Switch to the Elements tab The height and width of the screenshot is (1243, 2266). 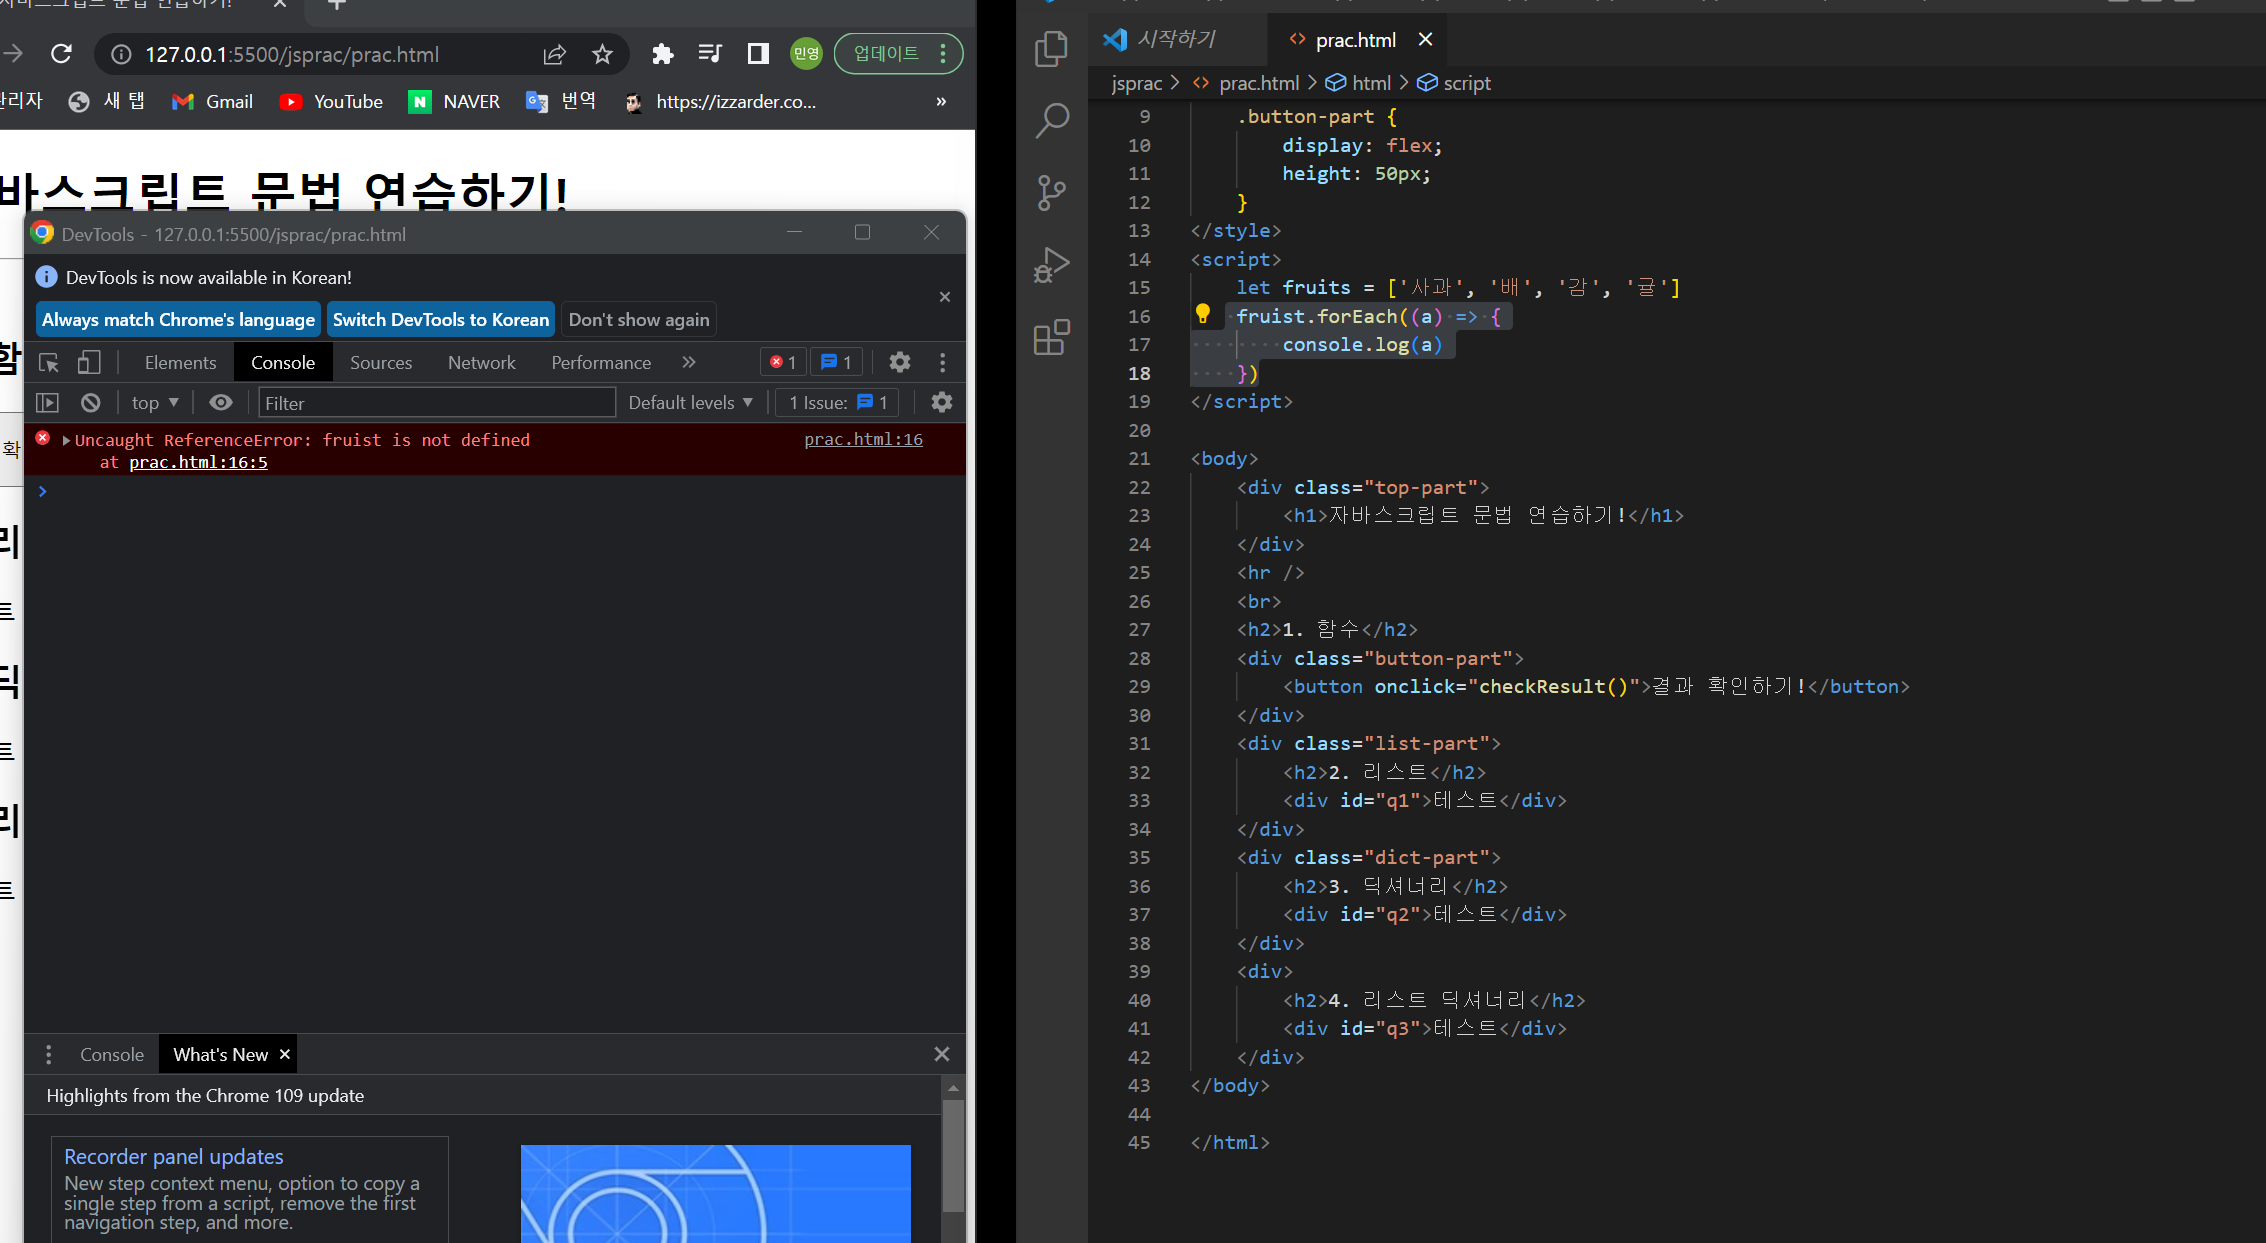tap(180, 363)
